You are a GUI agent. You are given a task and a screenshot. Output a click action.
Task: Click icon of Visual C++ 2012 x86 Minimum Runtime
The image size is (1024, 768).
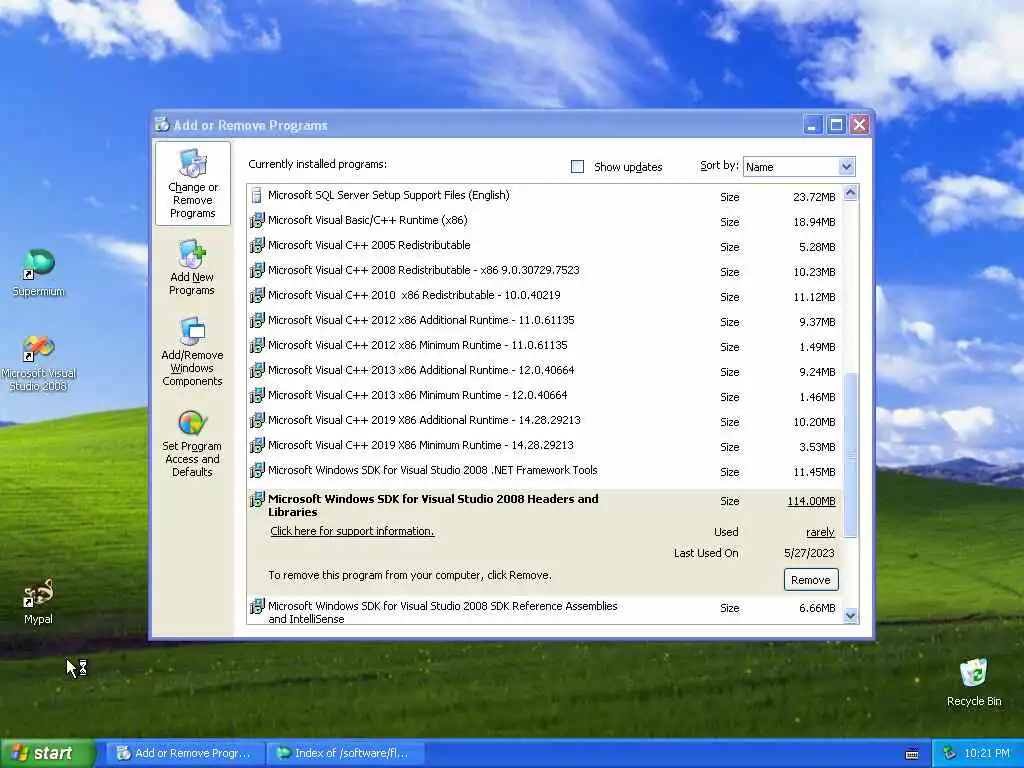tap(257, 345)
